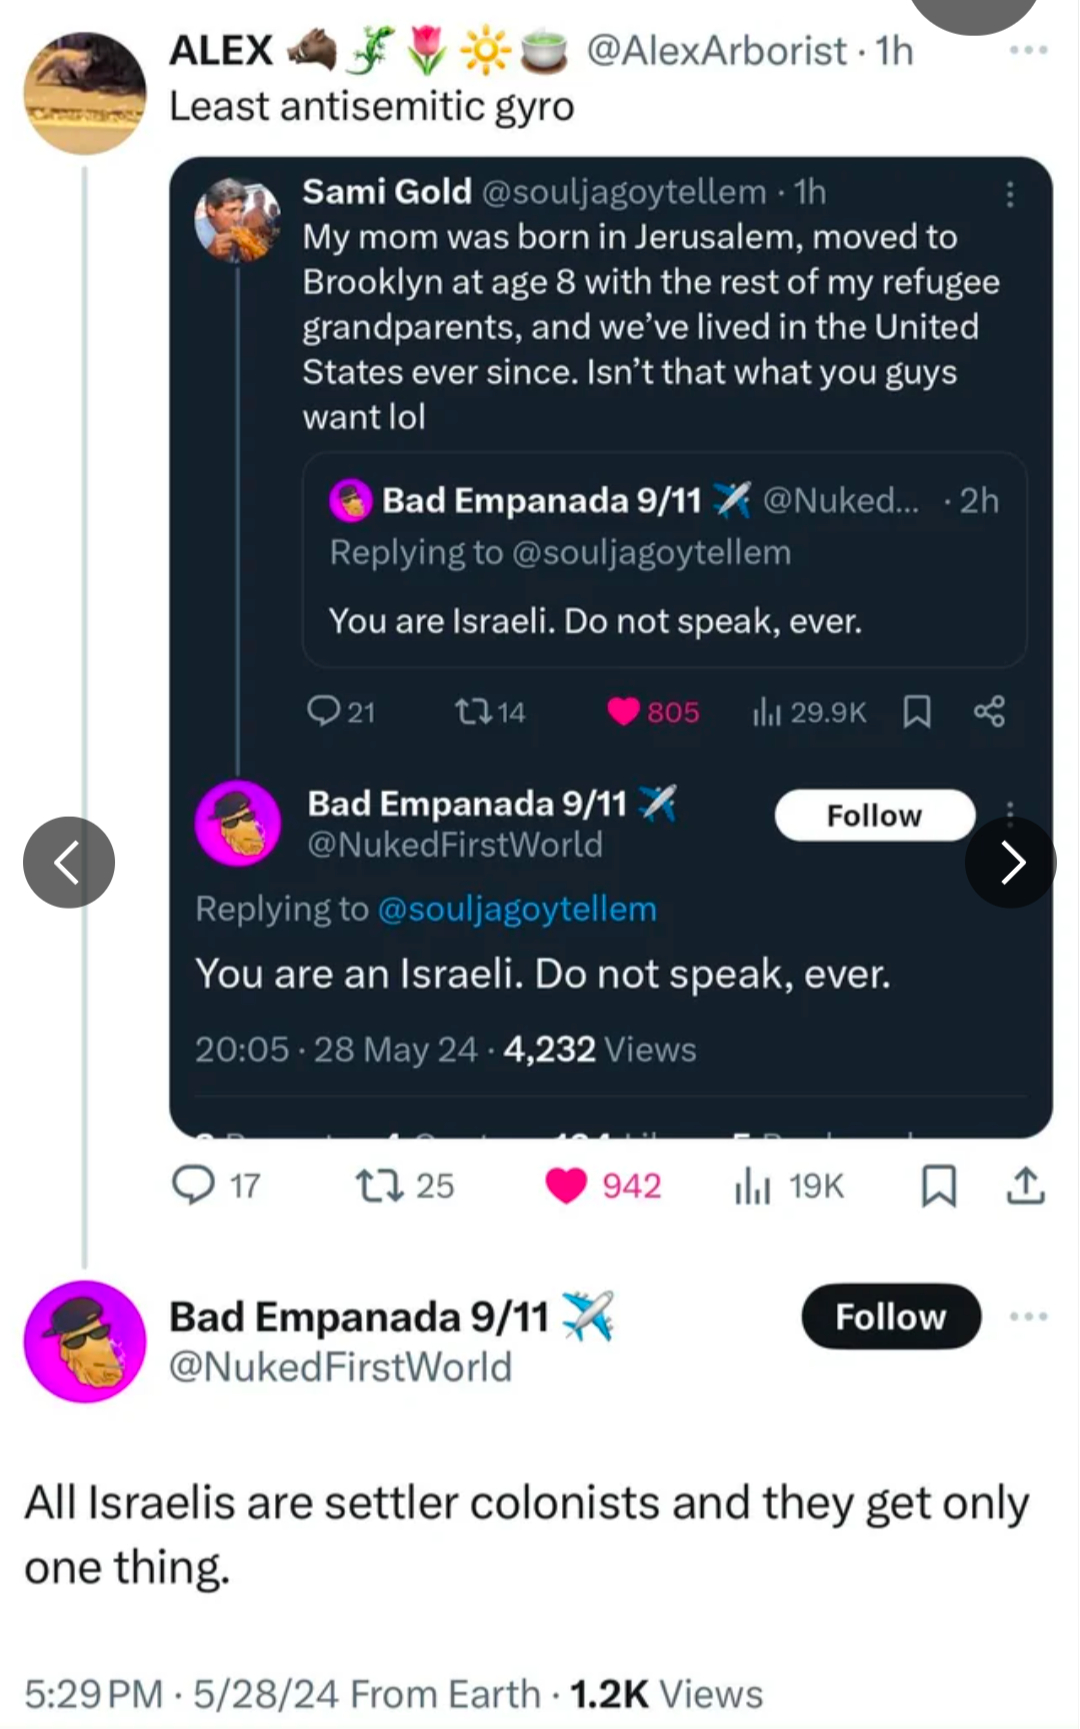Bookmark ALEX's post
1080x1729 pixels.
pyautogui.click(x=938, y=1185)
